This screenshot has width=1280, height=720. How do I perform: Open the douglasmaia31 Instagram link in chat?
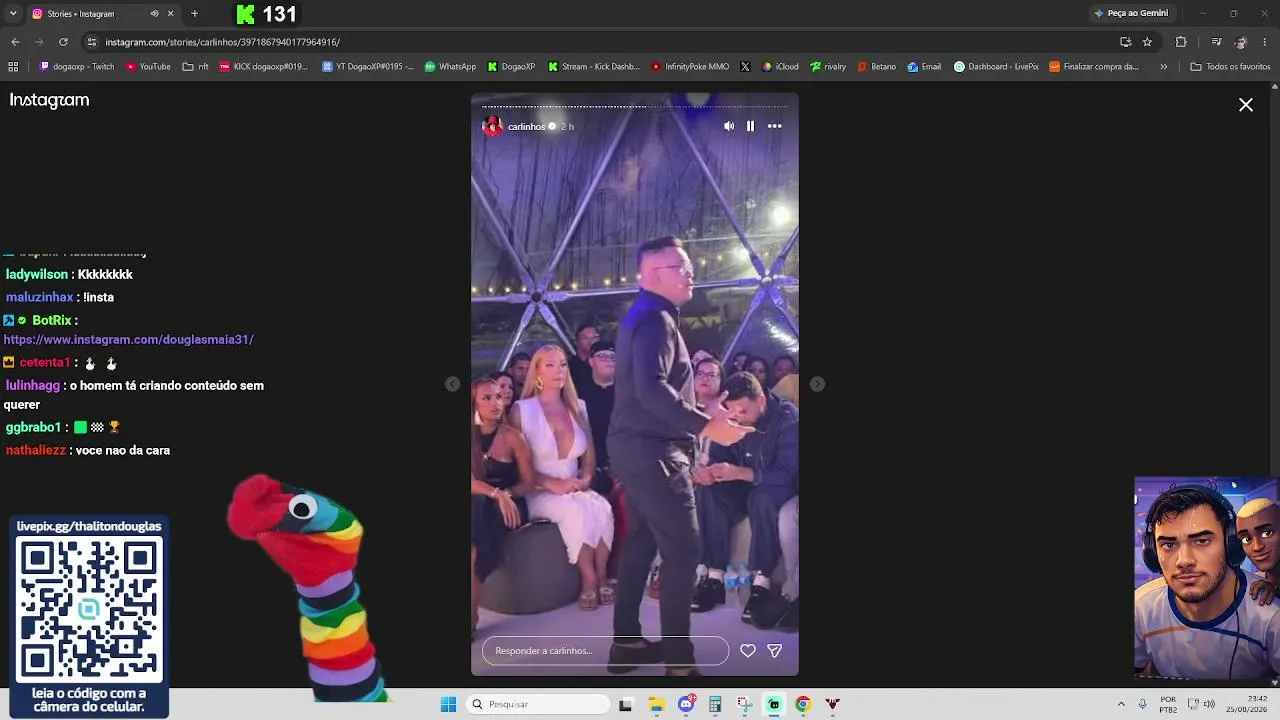128,340
